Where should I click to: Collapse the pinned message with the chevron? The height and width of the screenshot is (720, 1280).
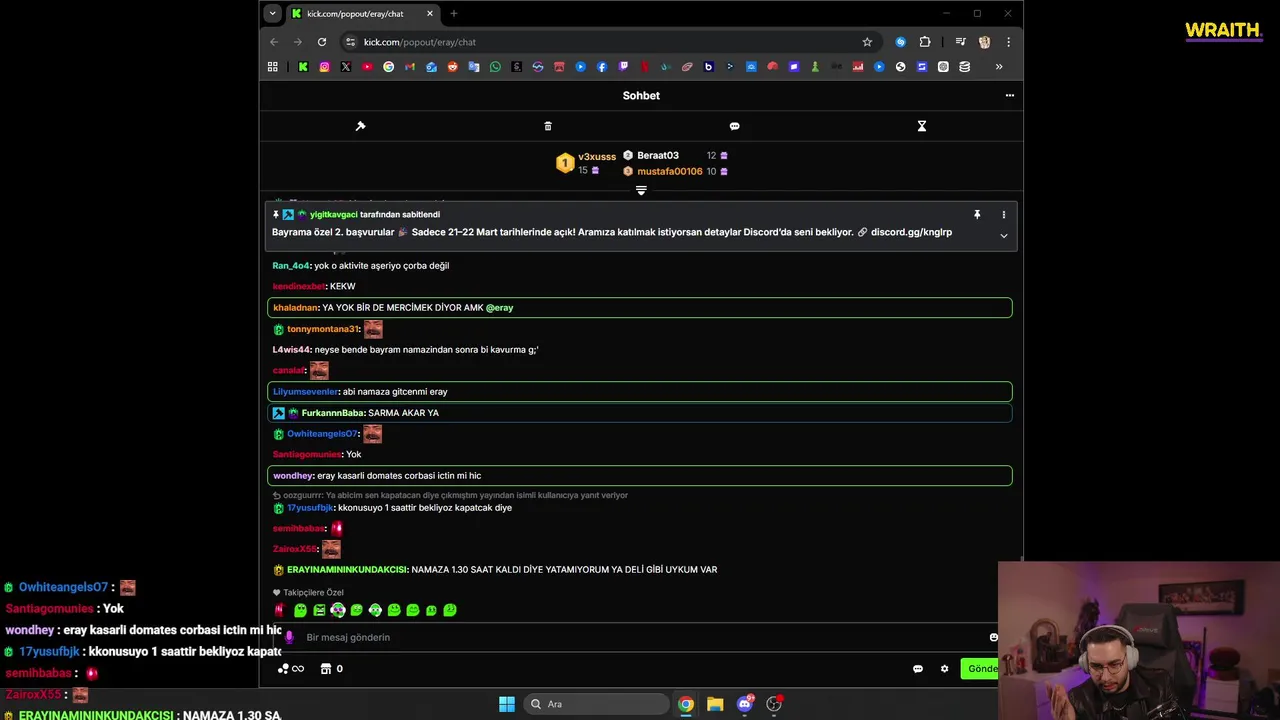(1004, 236)
